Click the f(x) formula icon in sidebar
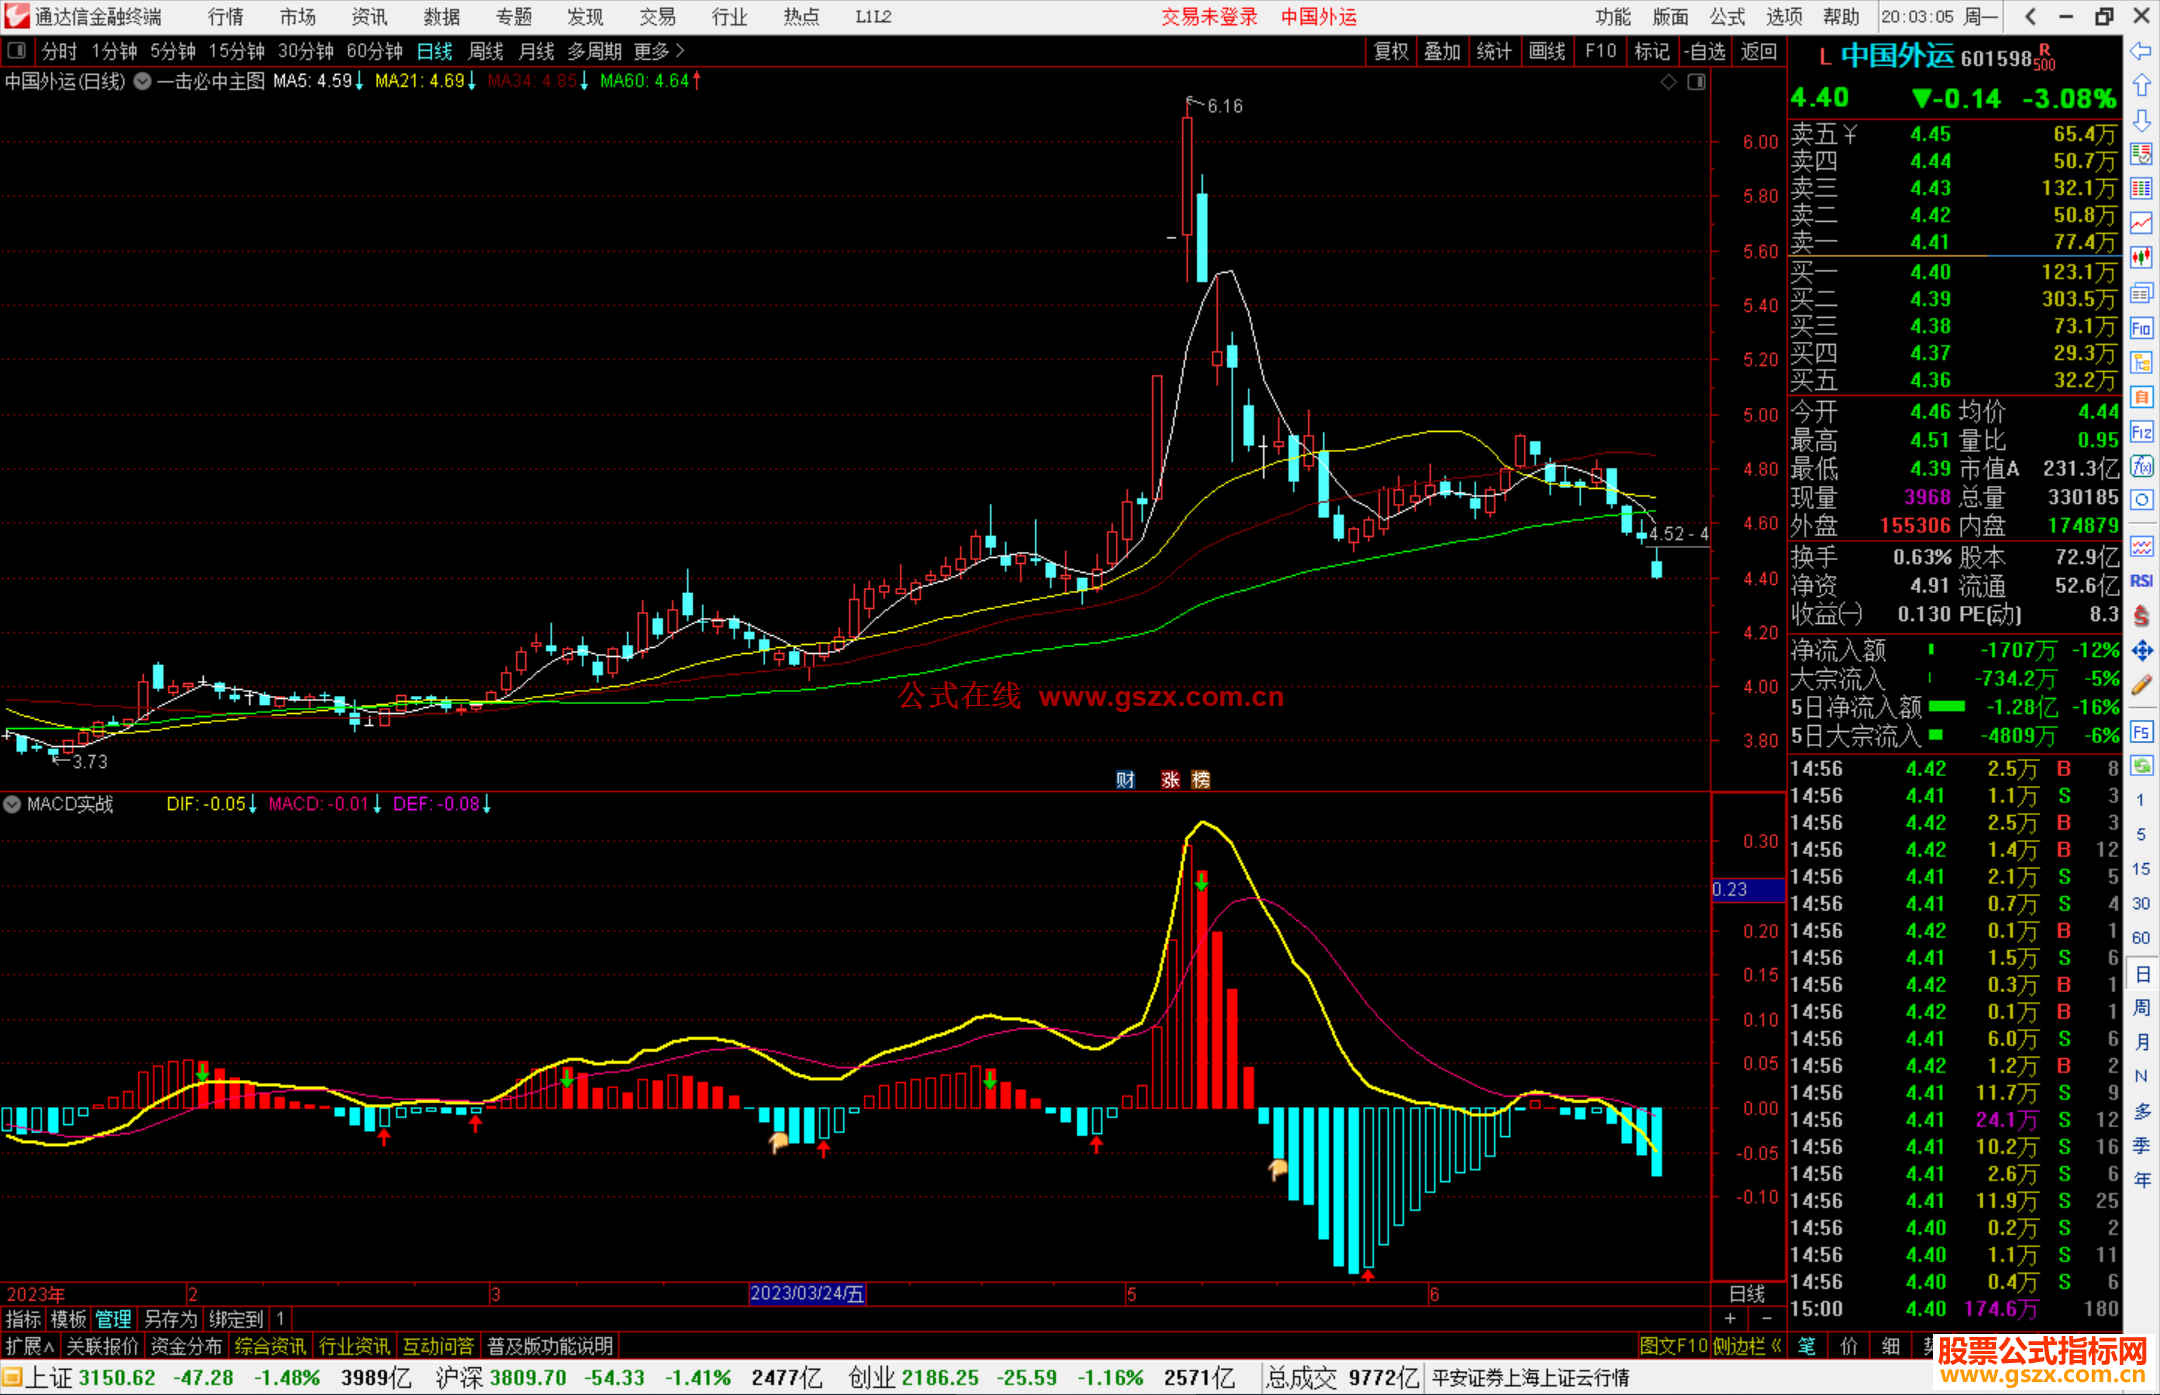The image size is (2160, 1395). pos(2141,466)
